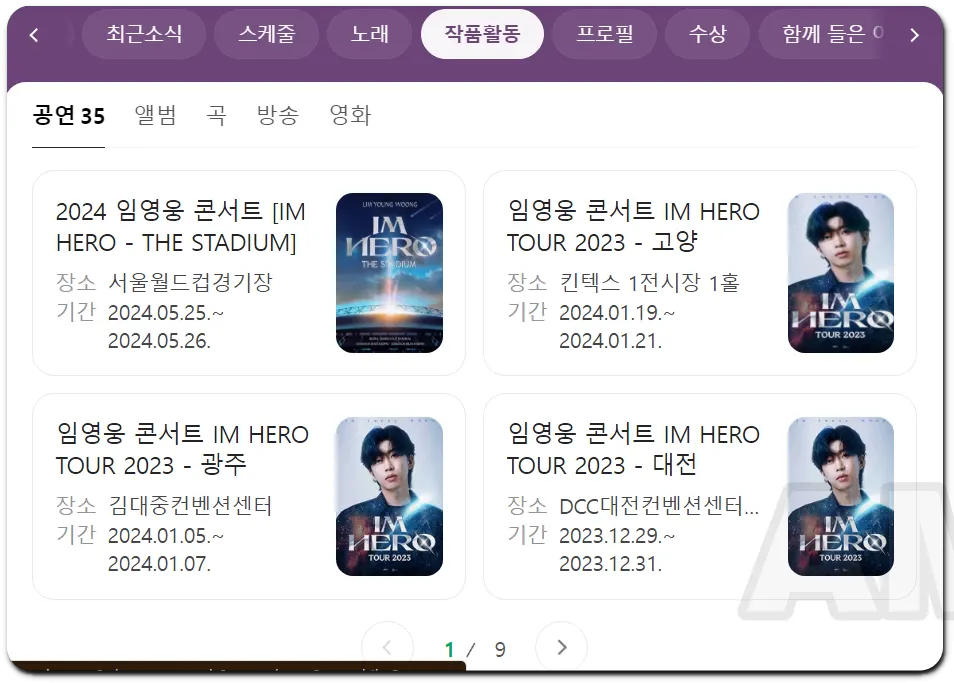Switch to the 스케줄 tab
This screenshot has height=683, width=954.
266,34
